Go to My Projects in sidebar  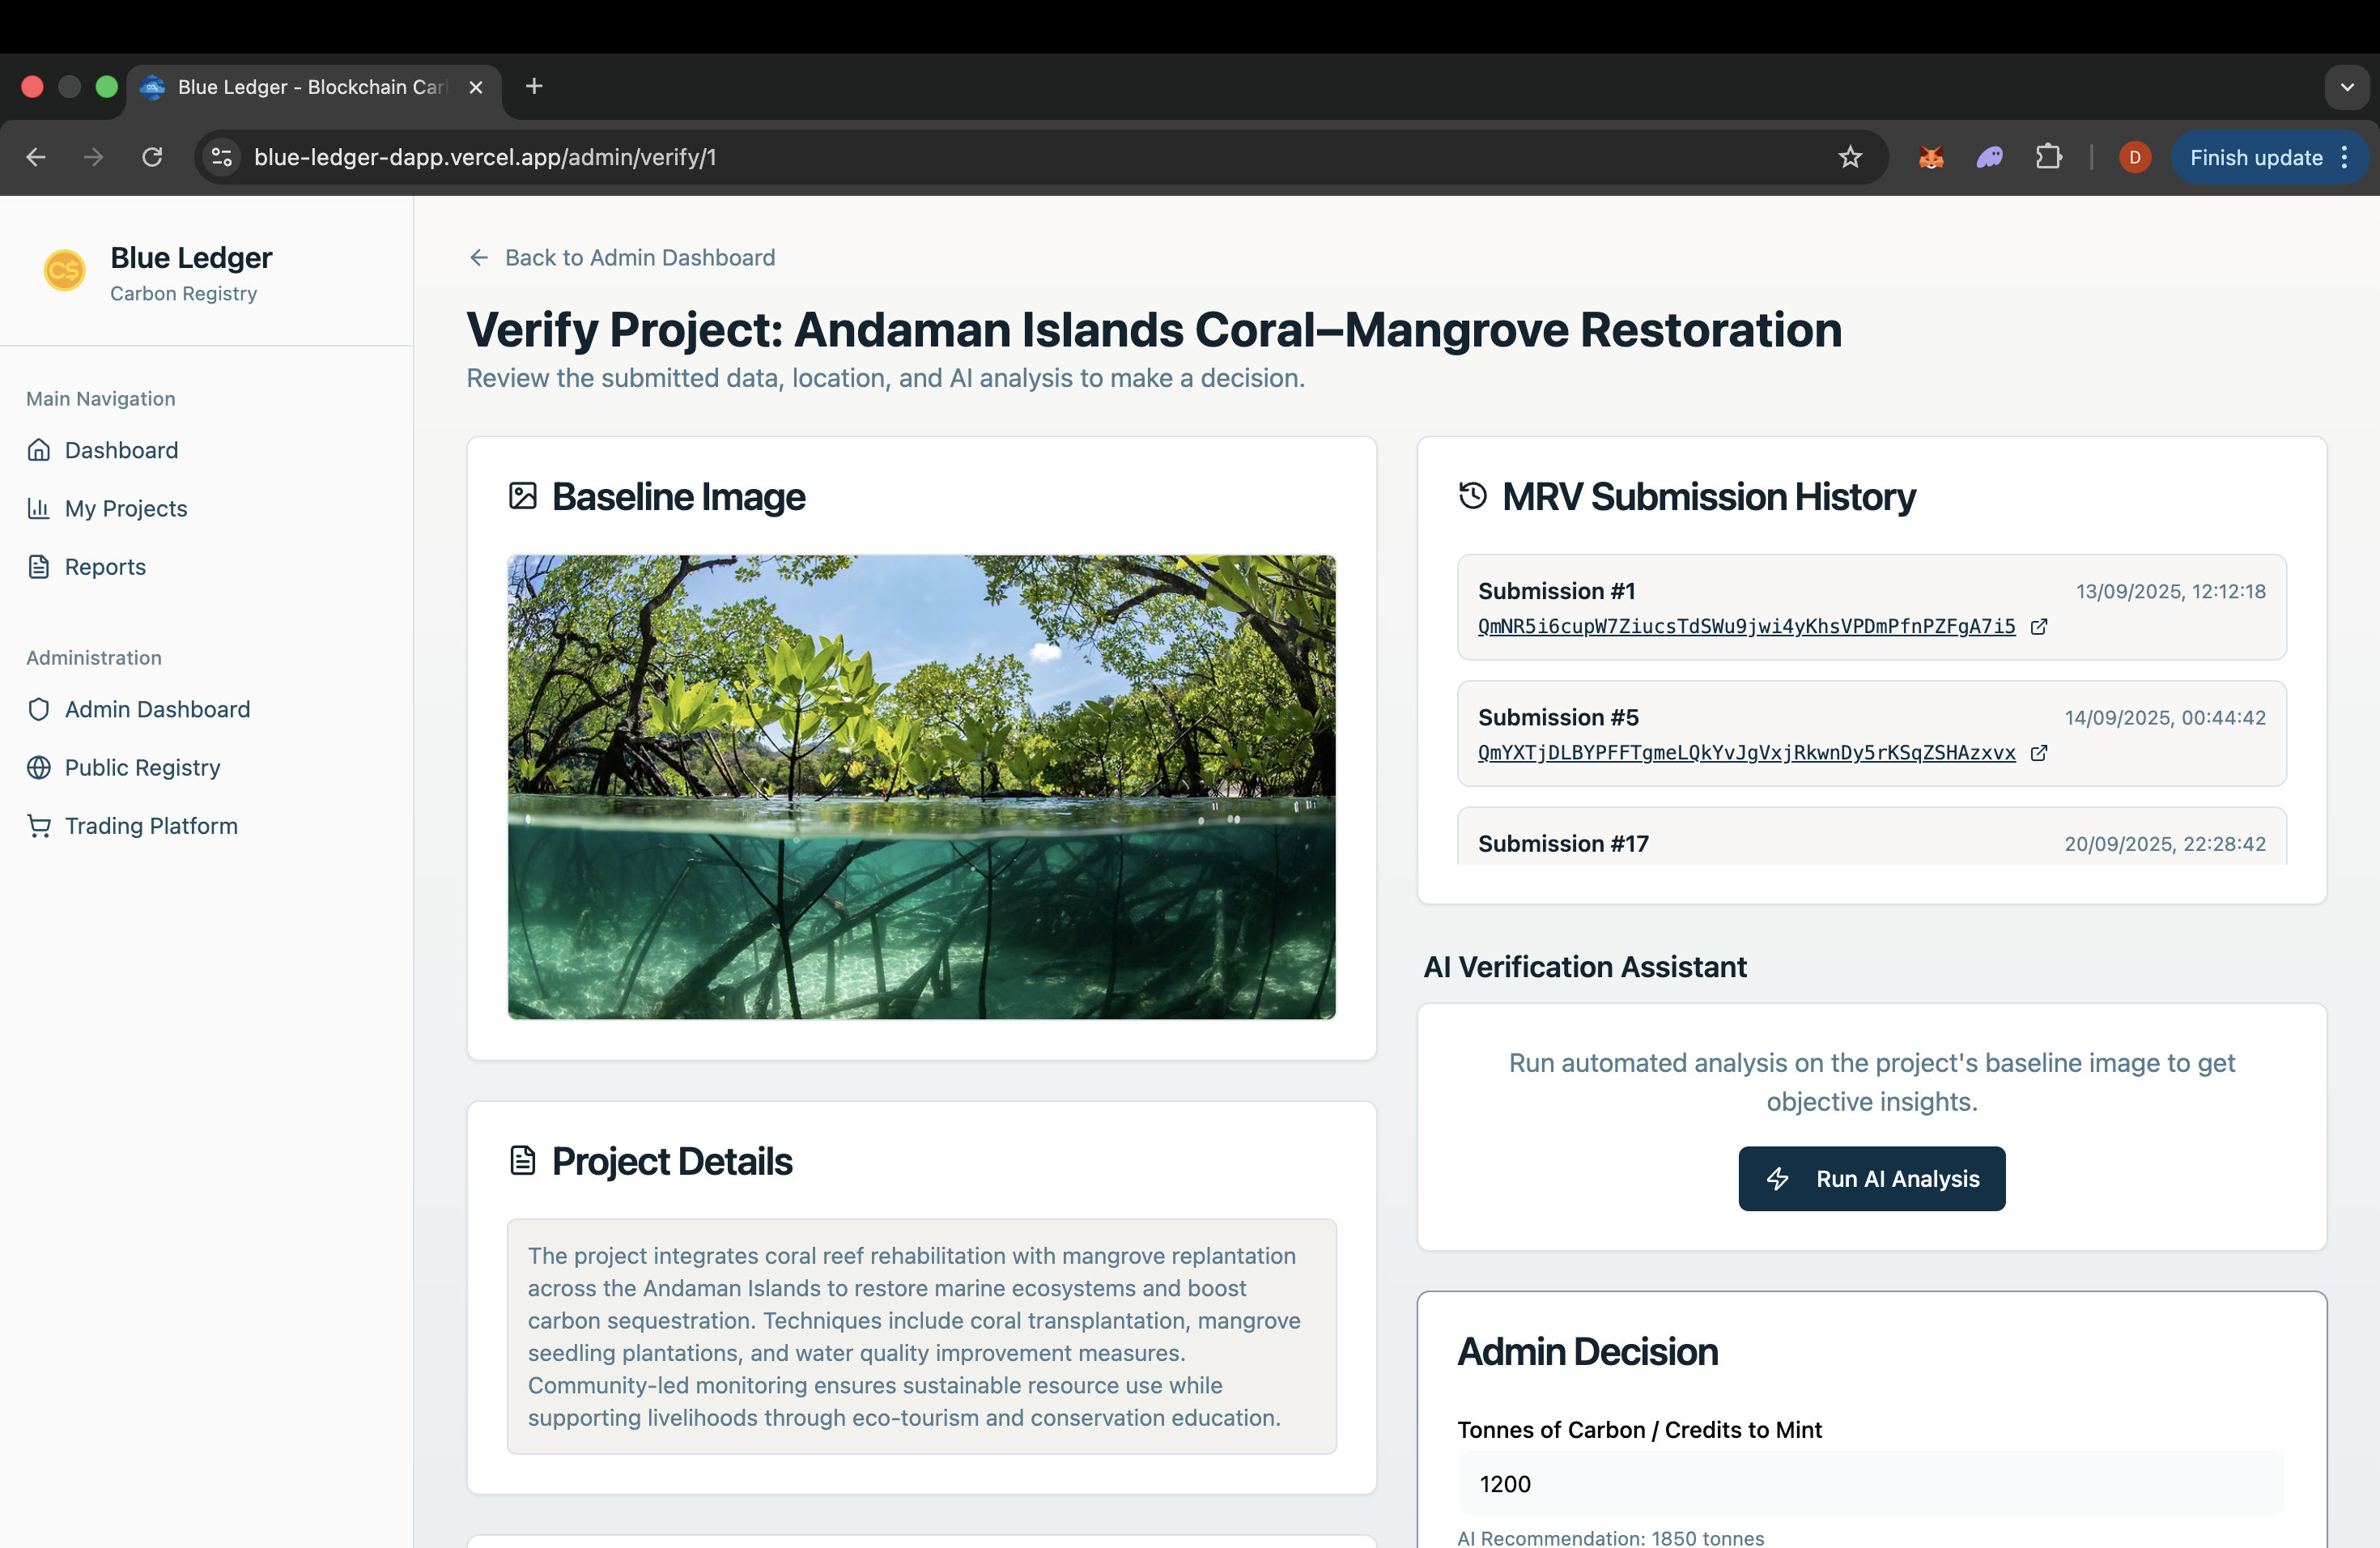(x=126, y=508)
